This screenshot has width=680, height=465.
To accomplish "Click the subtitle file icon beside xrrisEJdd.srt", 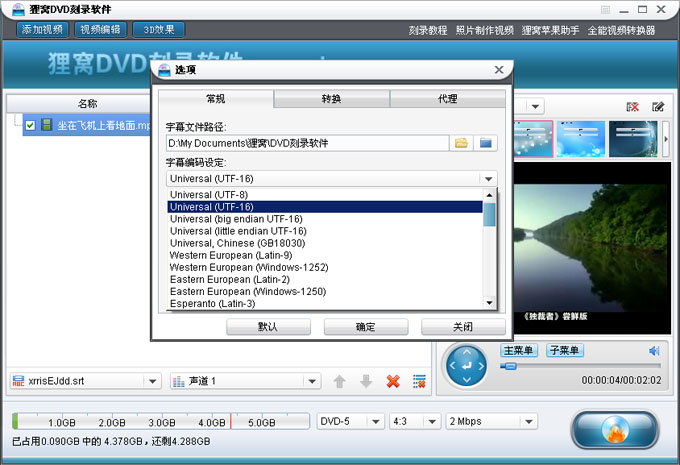I will 18,381.
